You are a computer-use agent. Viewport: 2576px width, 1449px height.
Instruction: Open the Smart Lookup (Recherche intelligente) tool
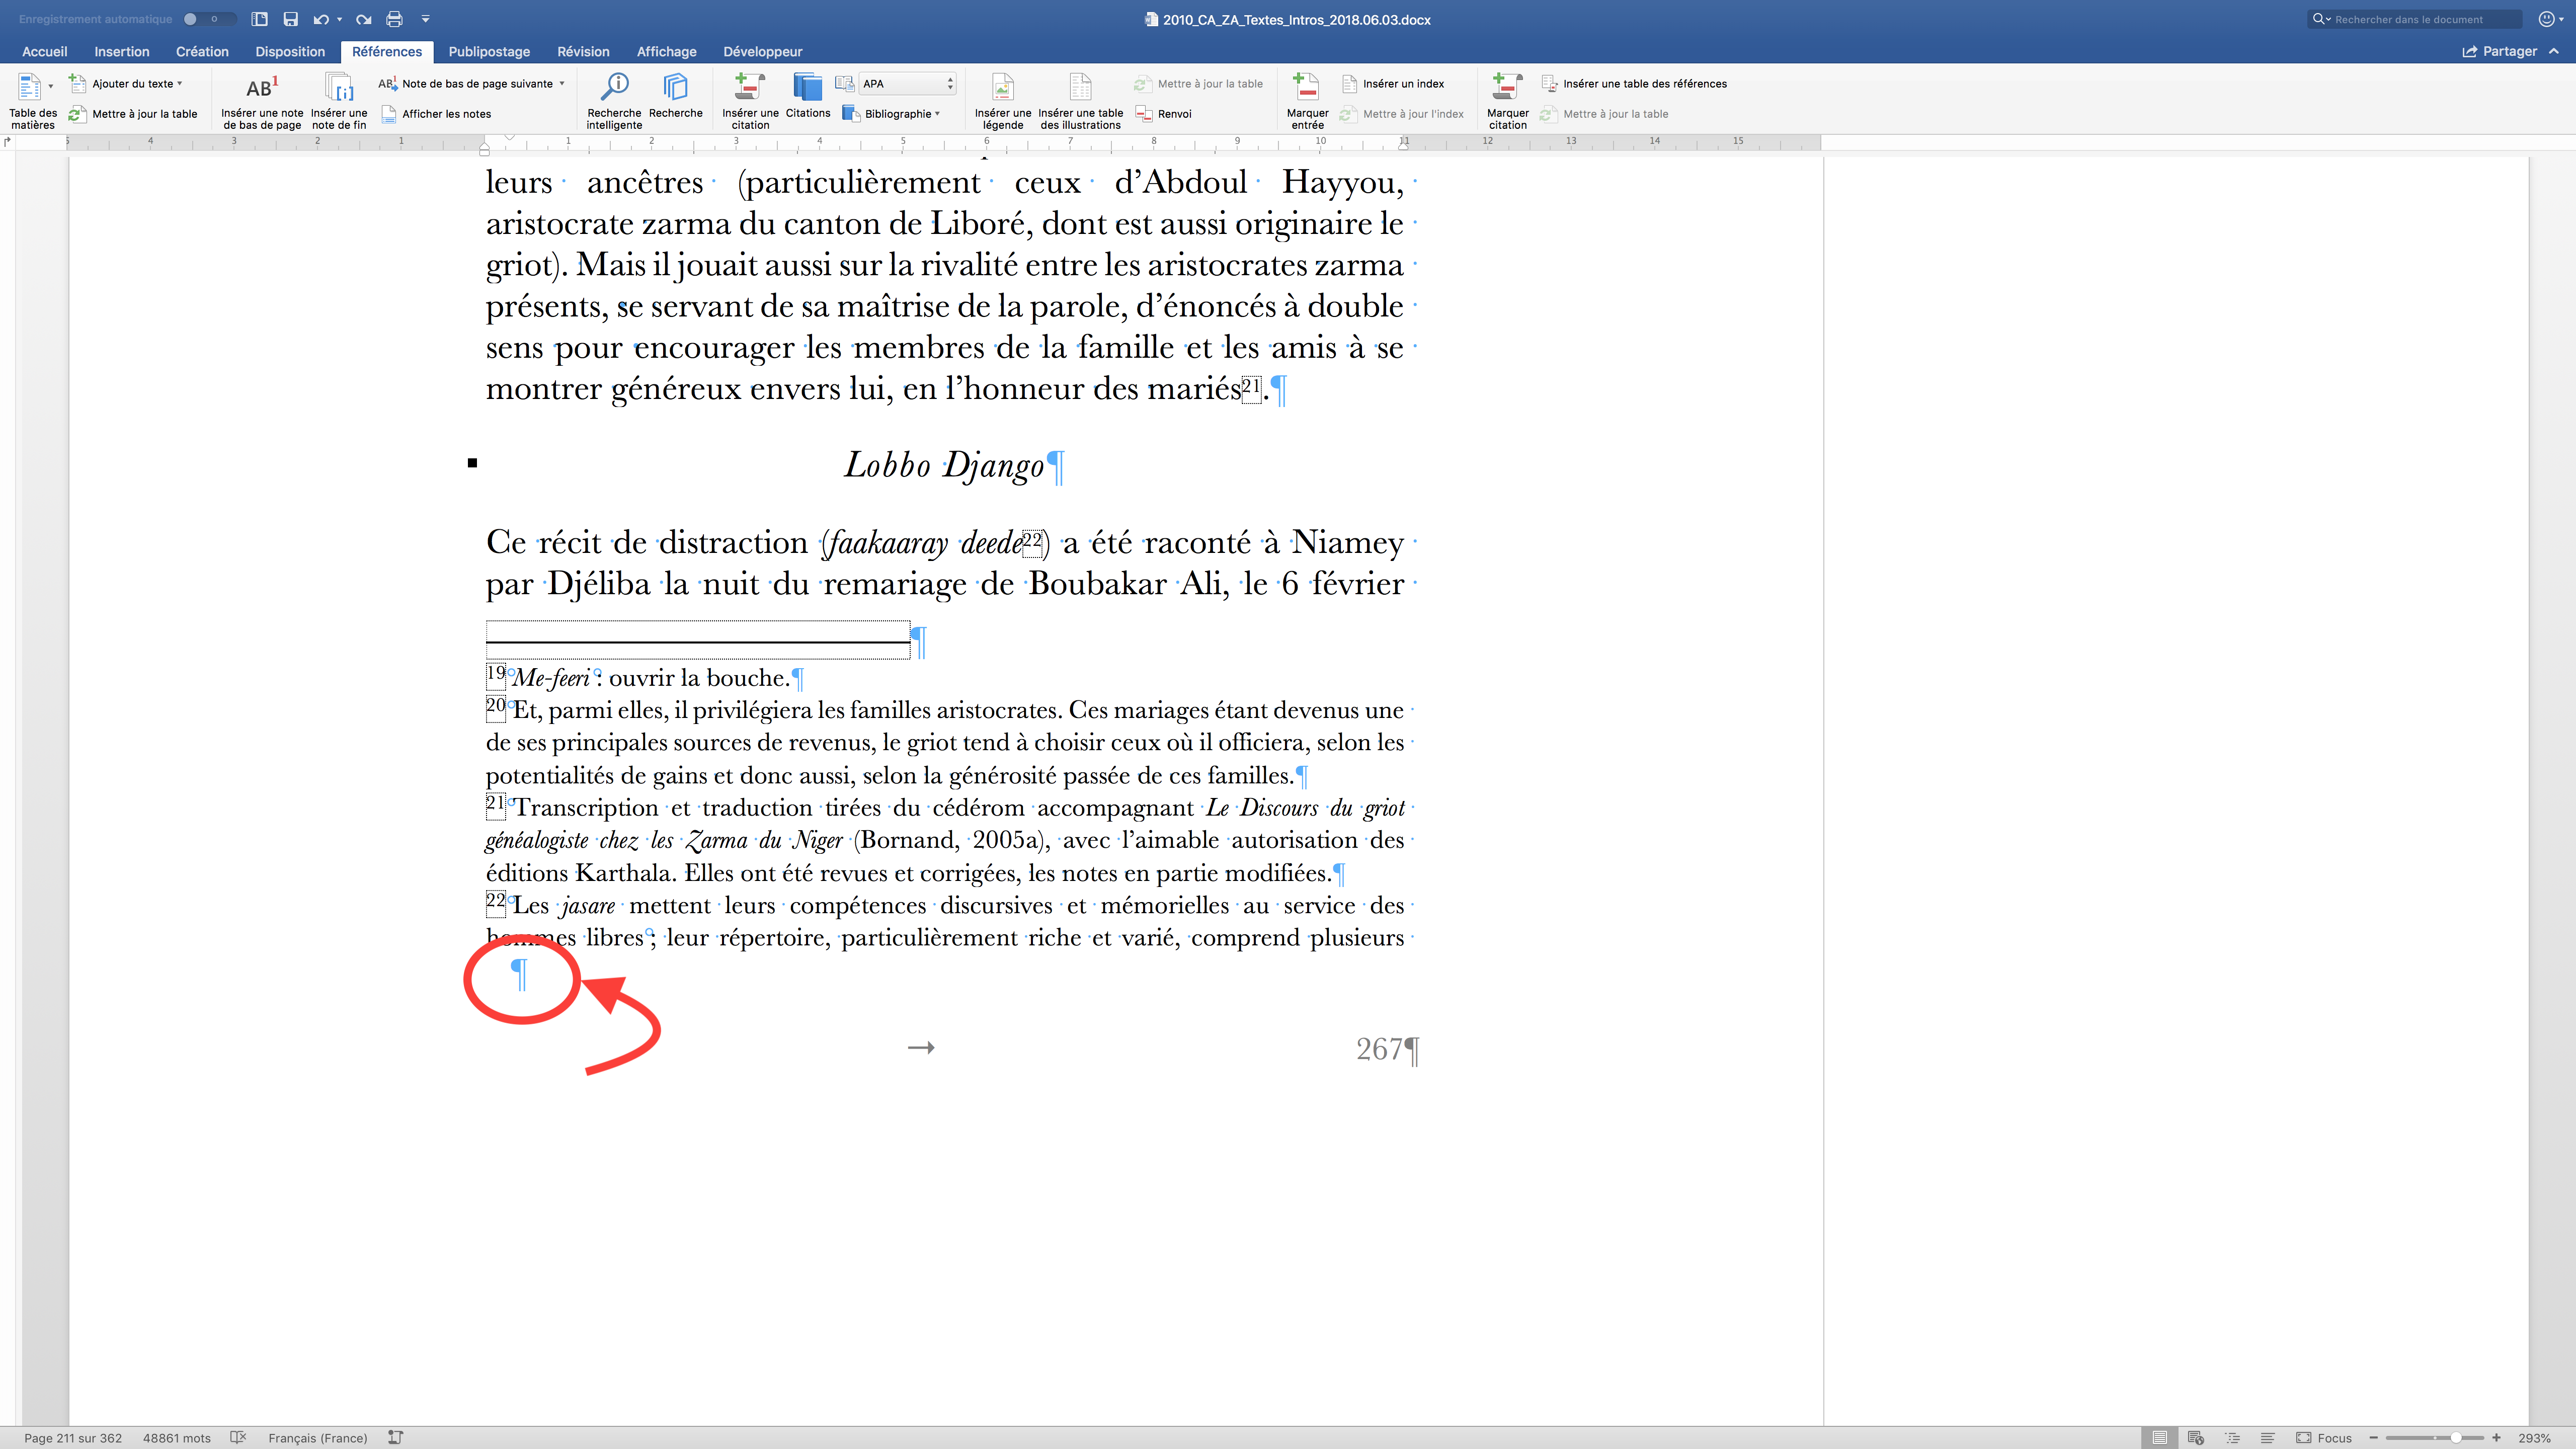(614, 88)
